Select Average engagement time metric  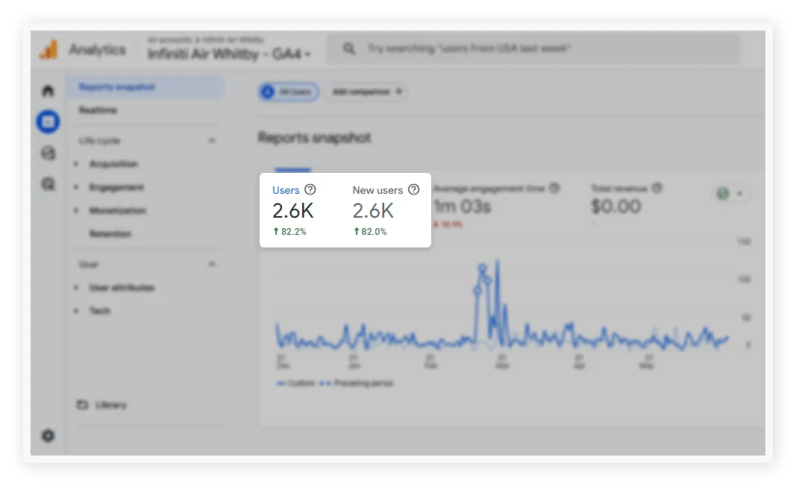click(x=496, y=206)
